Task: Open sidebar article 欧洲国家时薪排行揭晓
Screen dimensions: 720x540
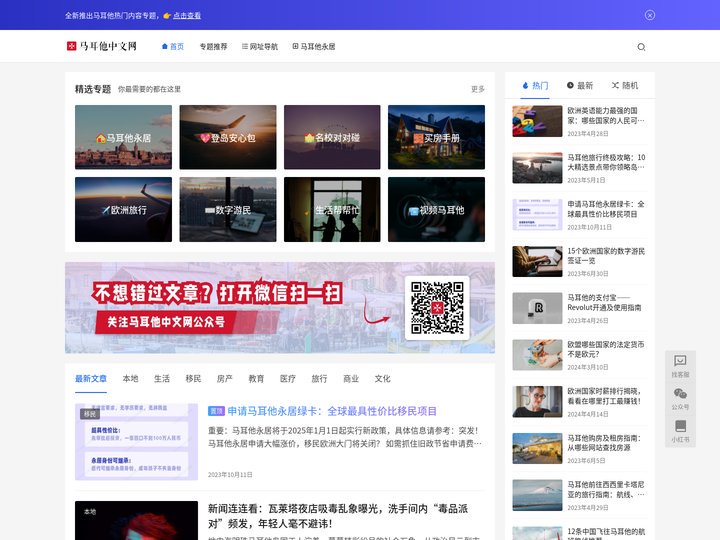Action: (604, 396)
